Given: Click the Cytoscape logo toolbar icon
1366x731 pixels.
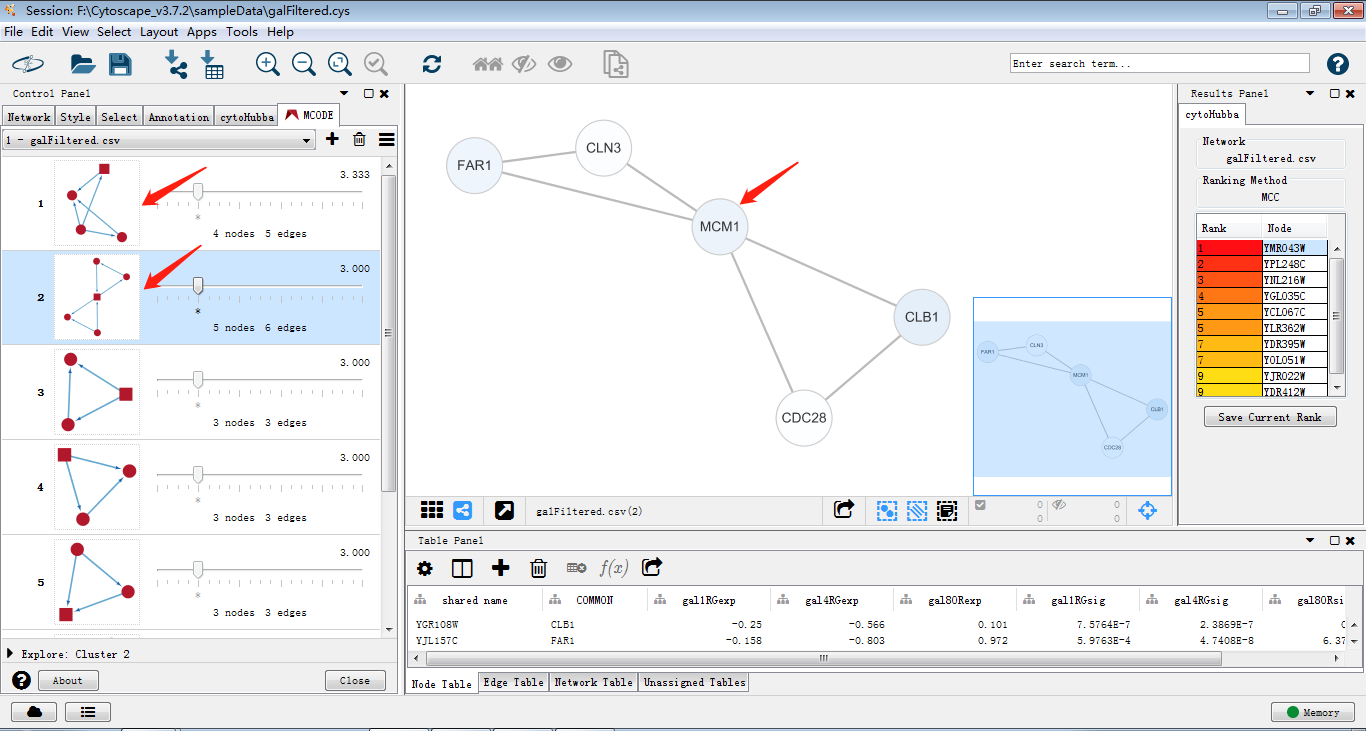Looking at the screenshot, I should (28, 64).
